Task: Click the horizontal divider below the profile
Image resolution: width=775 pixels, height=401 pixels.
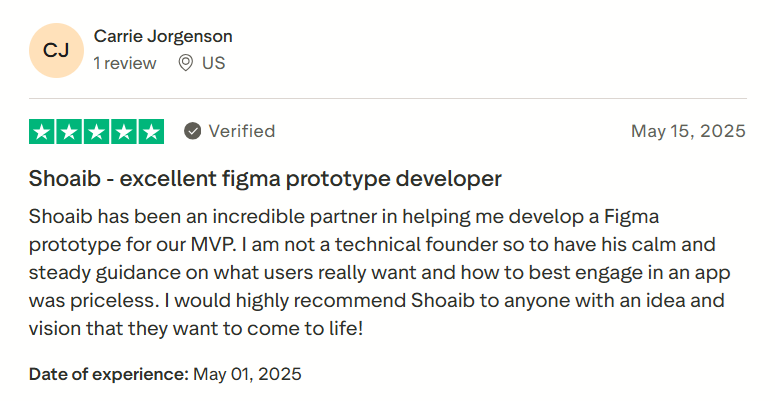Action: coord(388,98)
